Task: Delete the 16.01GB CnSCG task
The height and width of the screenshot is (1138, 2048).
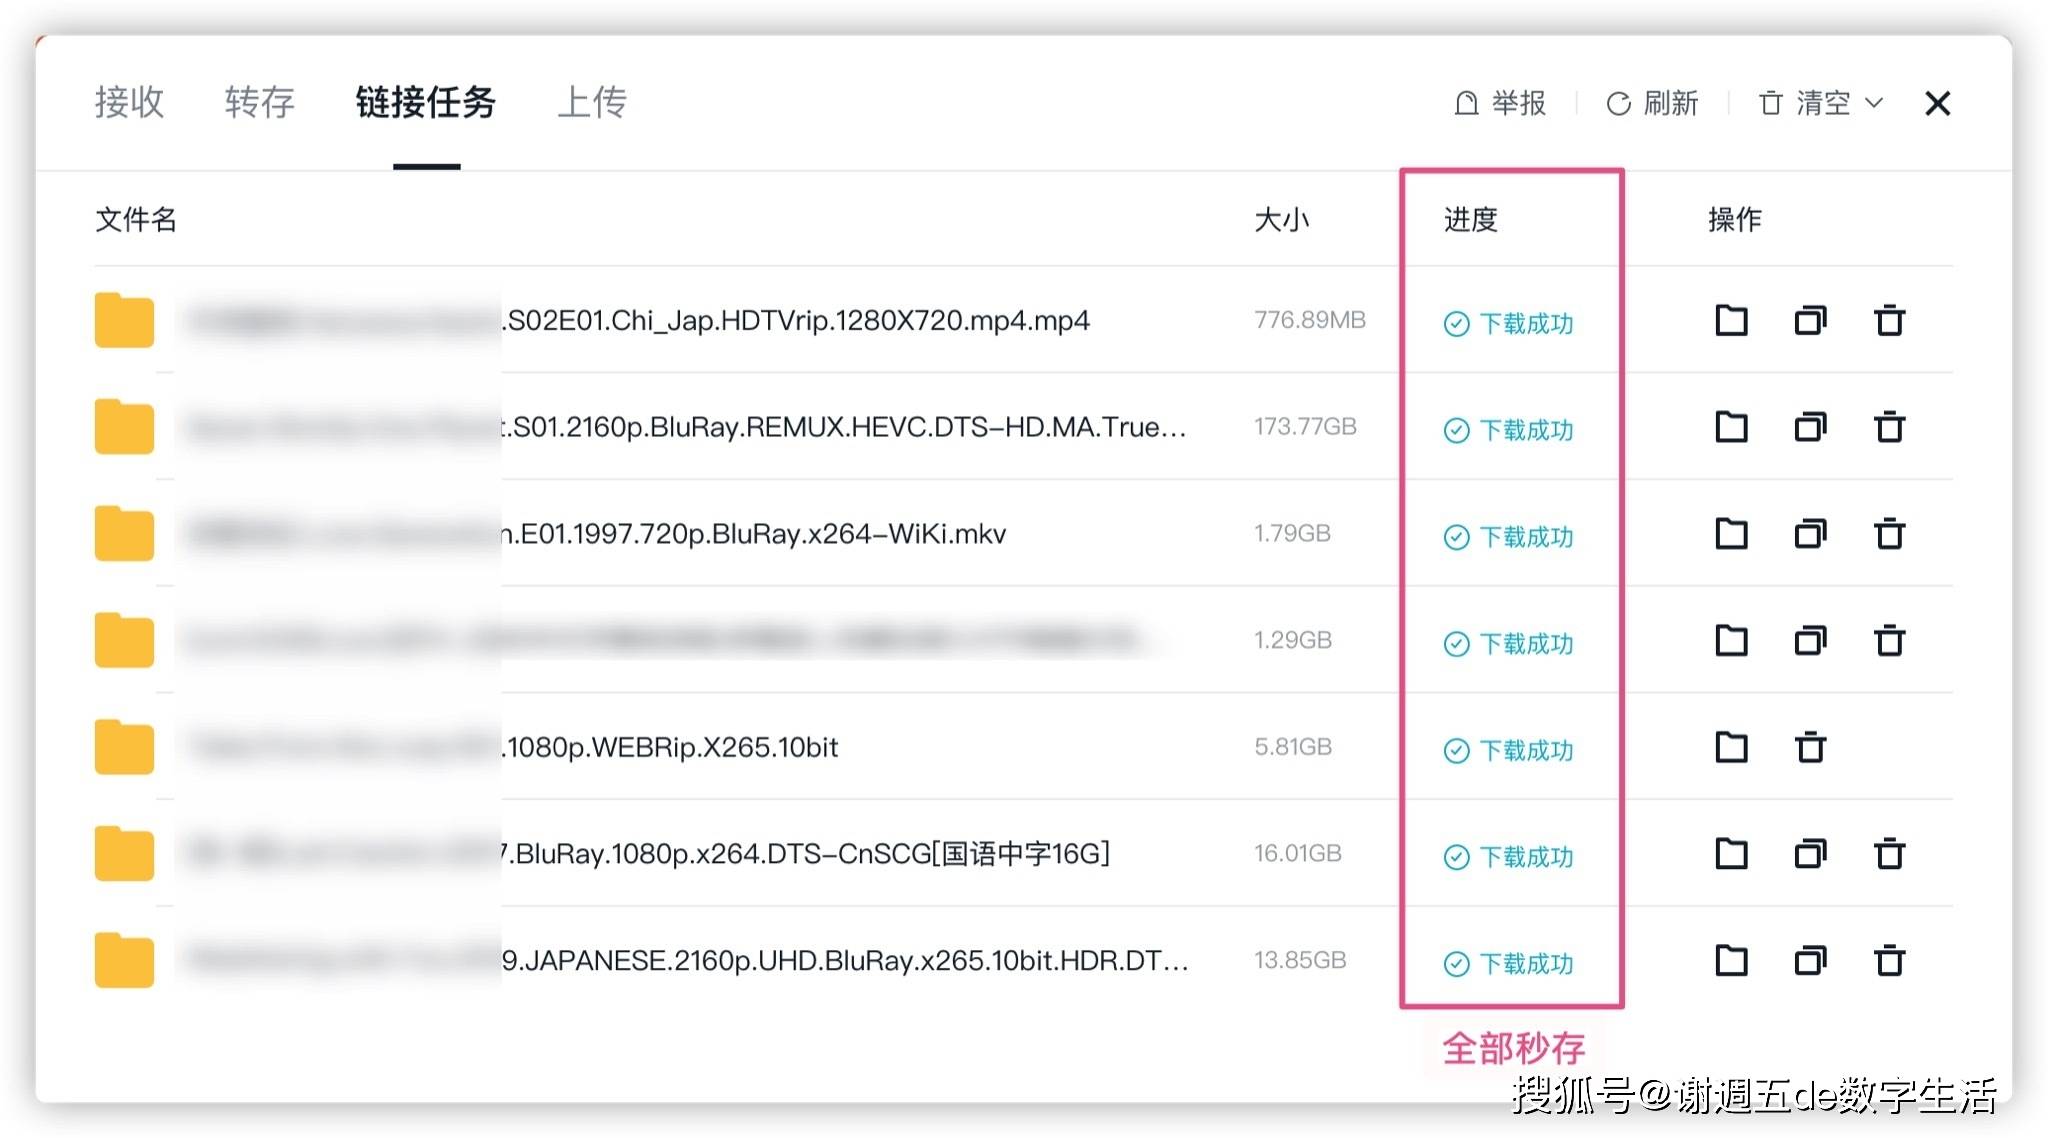Action: coord(1889,854)
